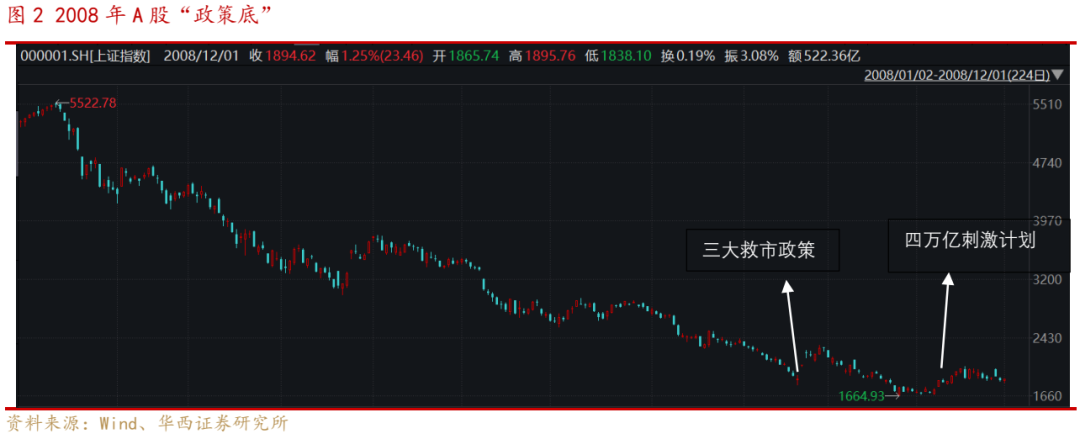Select the 000001.SH stock code label

point(50,56)
